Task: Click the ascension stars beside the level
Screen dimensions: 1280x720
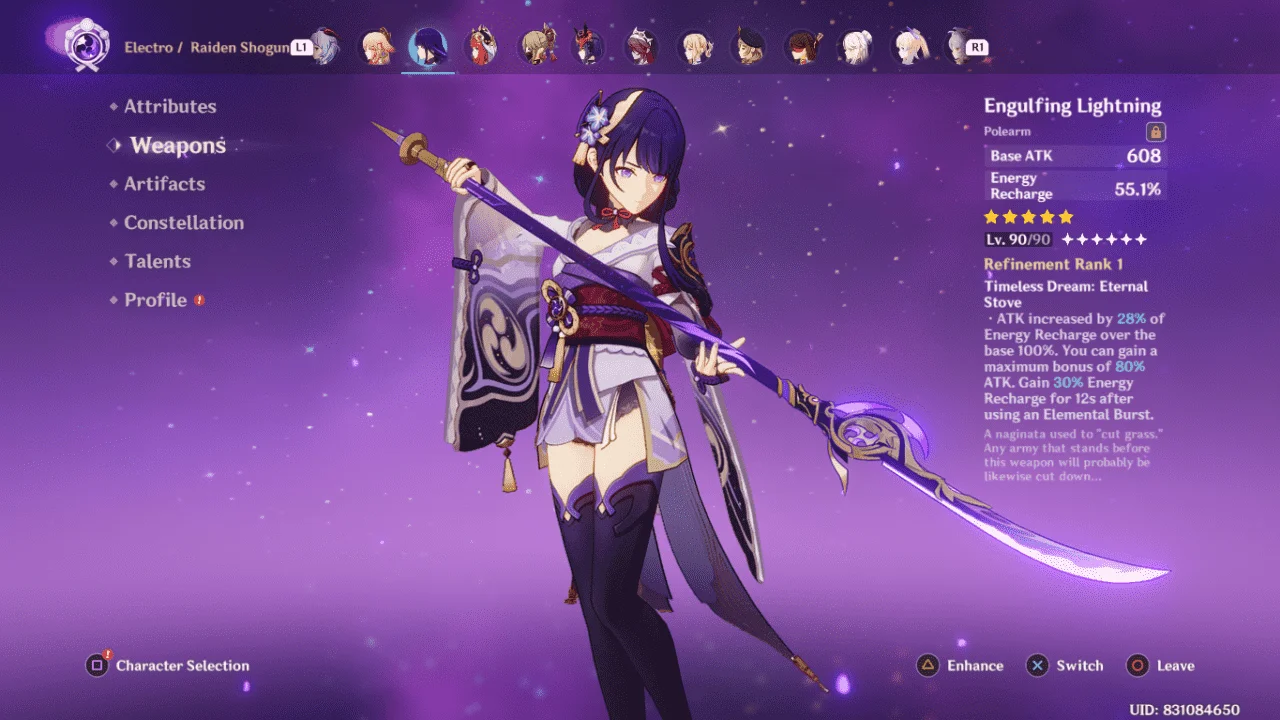Action: point(1104,240)
